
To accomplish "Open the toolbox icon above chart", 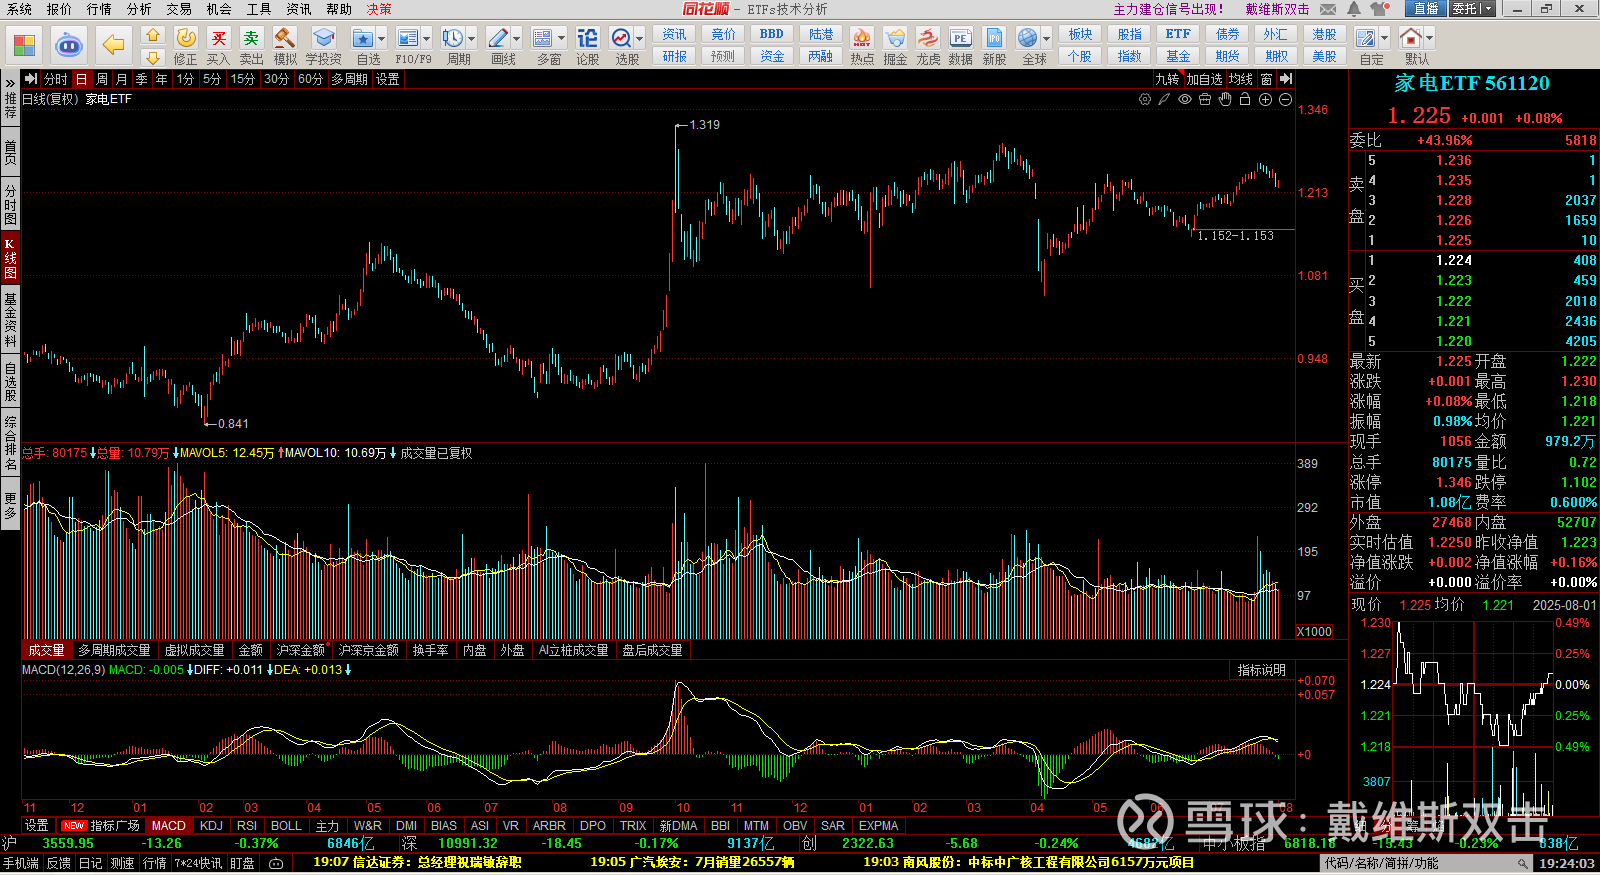I will point(1205,99).
